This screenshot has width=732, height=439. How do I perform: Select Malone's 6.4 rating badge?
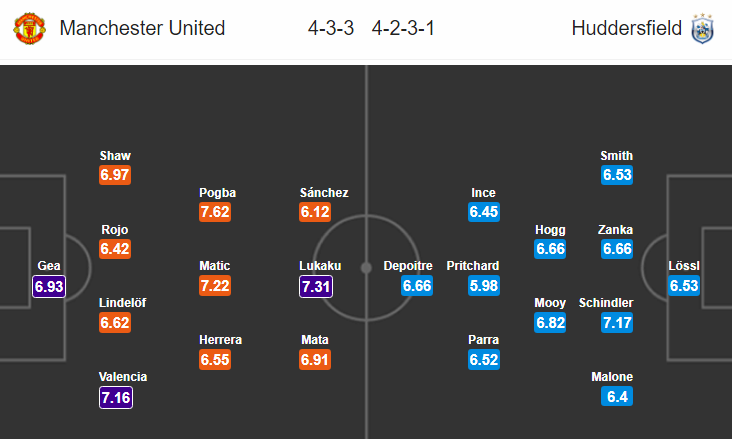[617, 397]
